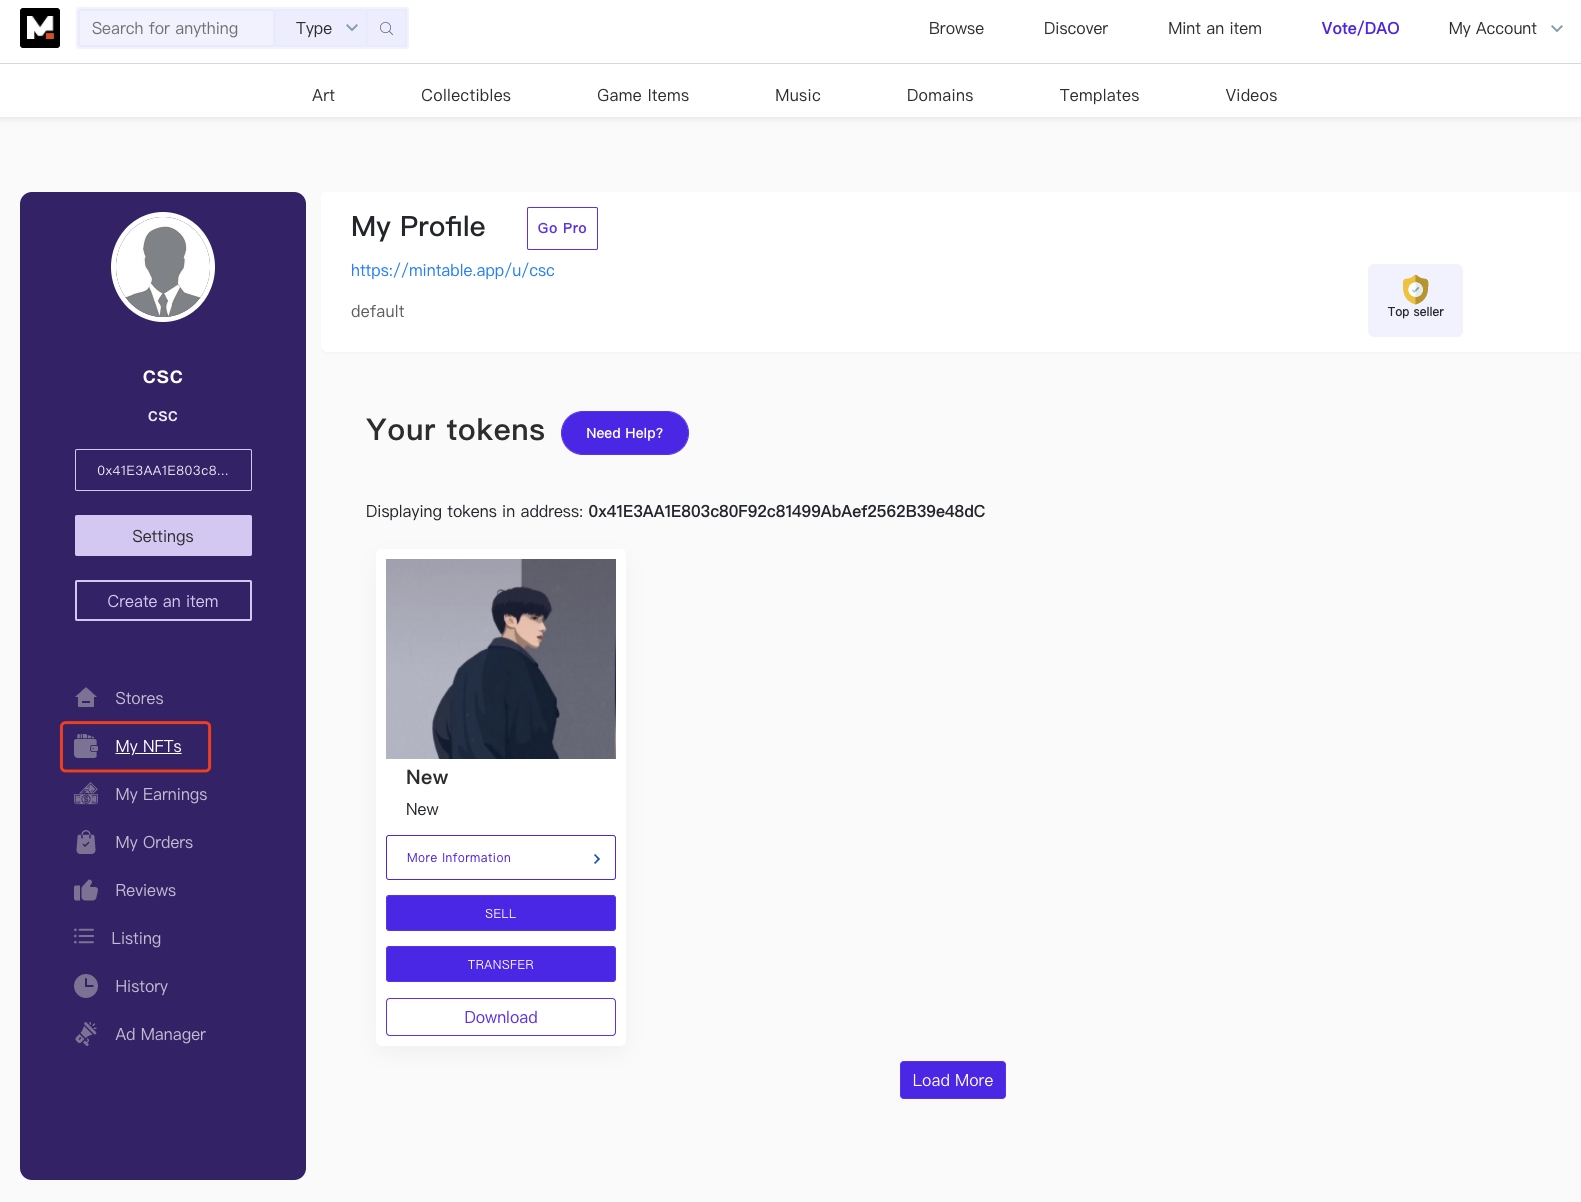Open the Collectibles category tab
The height and width of the screenshot is (1202, 1581).
click(466, 95)
